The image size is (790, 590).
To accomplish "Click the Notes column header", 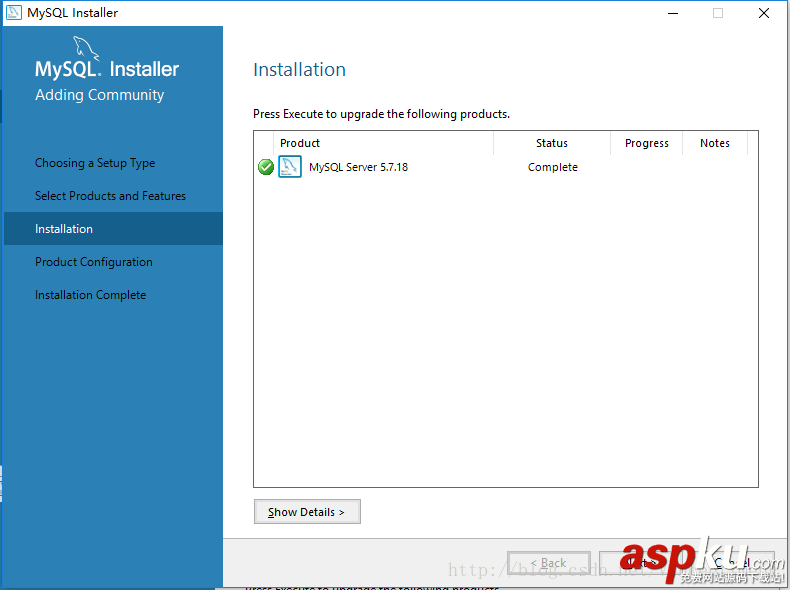I will [x=715, y=143].
